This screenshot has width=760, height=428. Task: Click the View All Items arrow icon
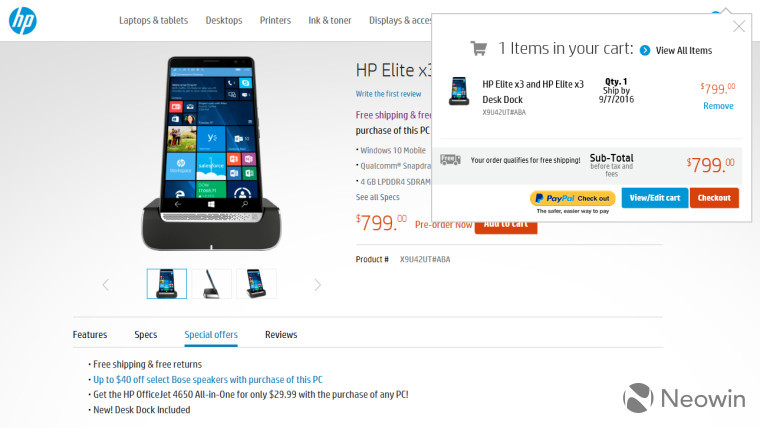click(645, 50)
